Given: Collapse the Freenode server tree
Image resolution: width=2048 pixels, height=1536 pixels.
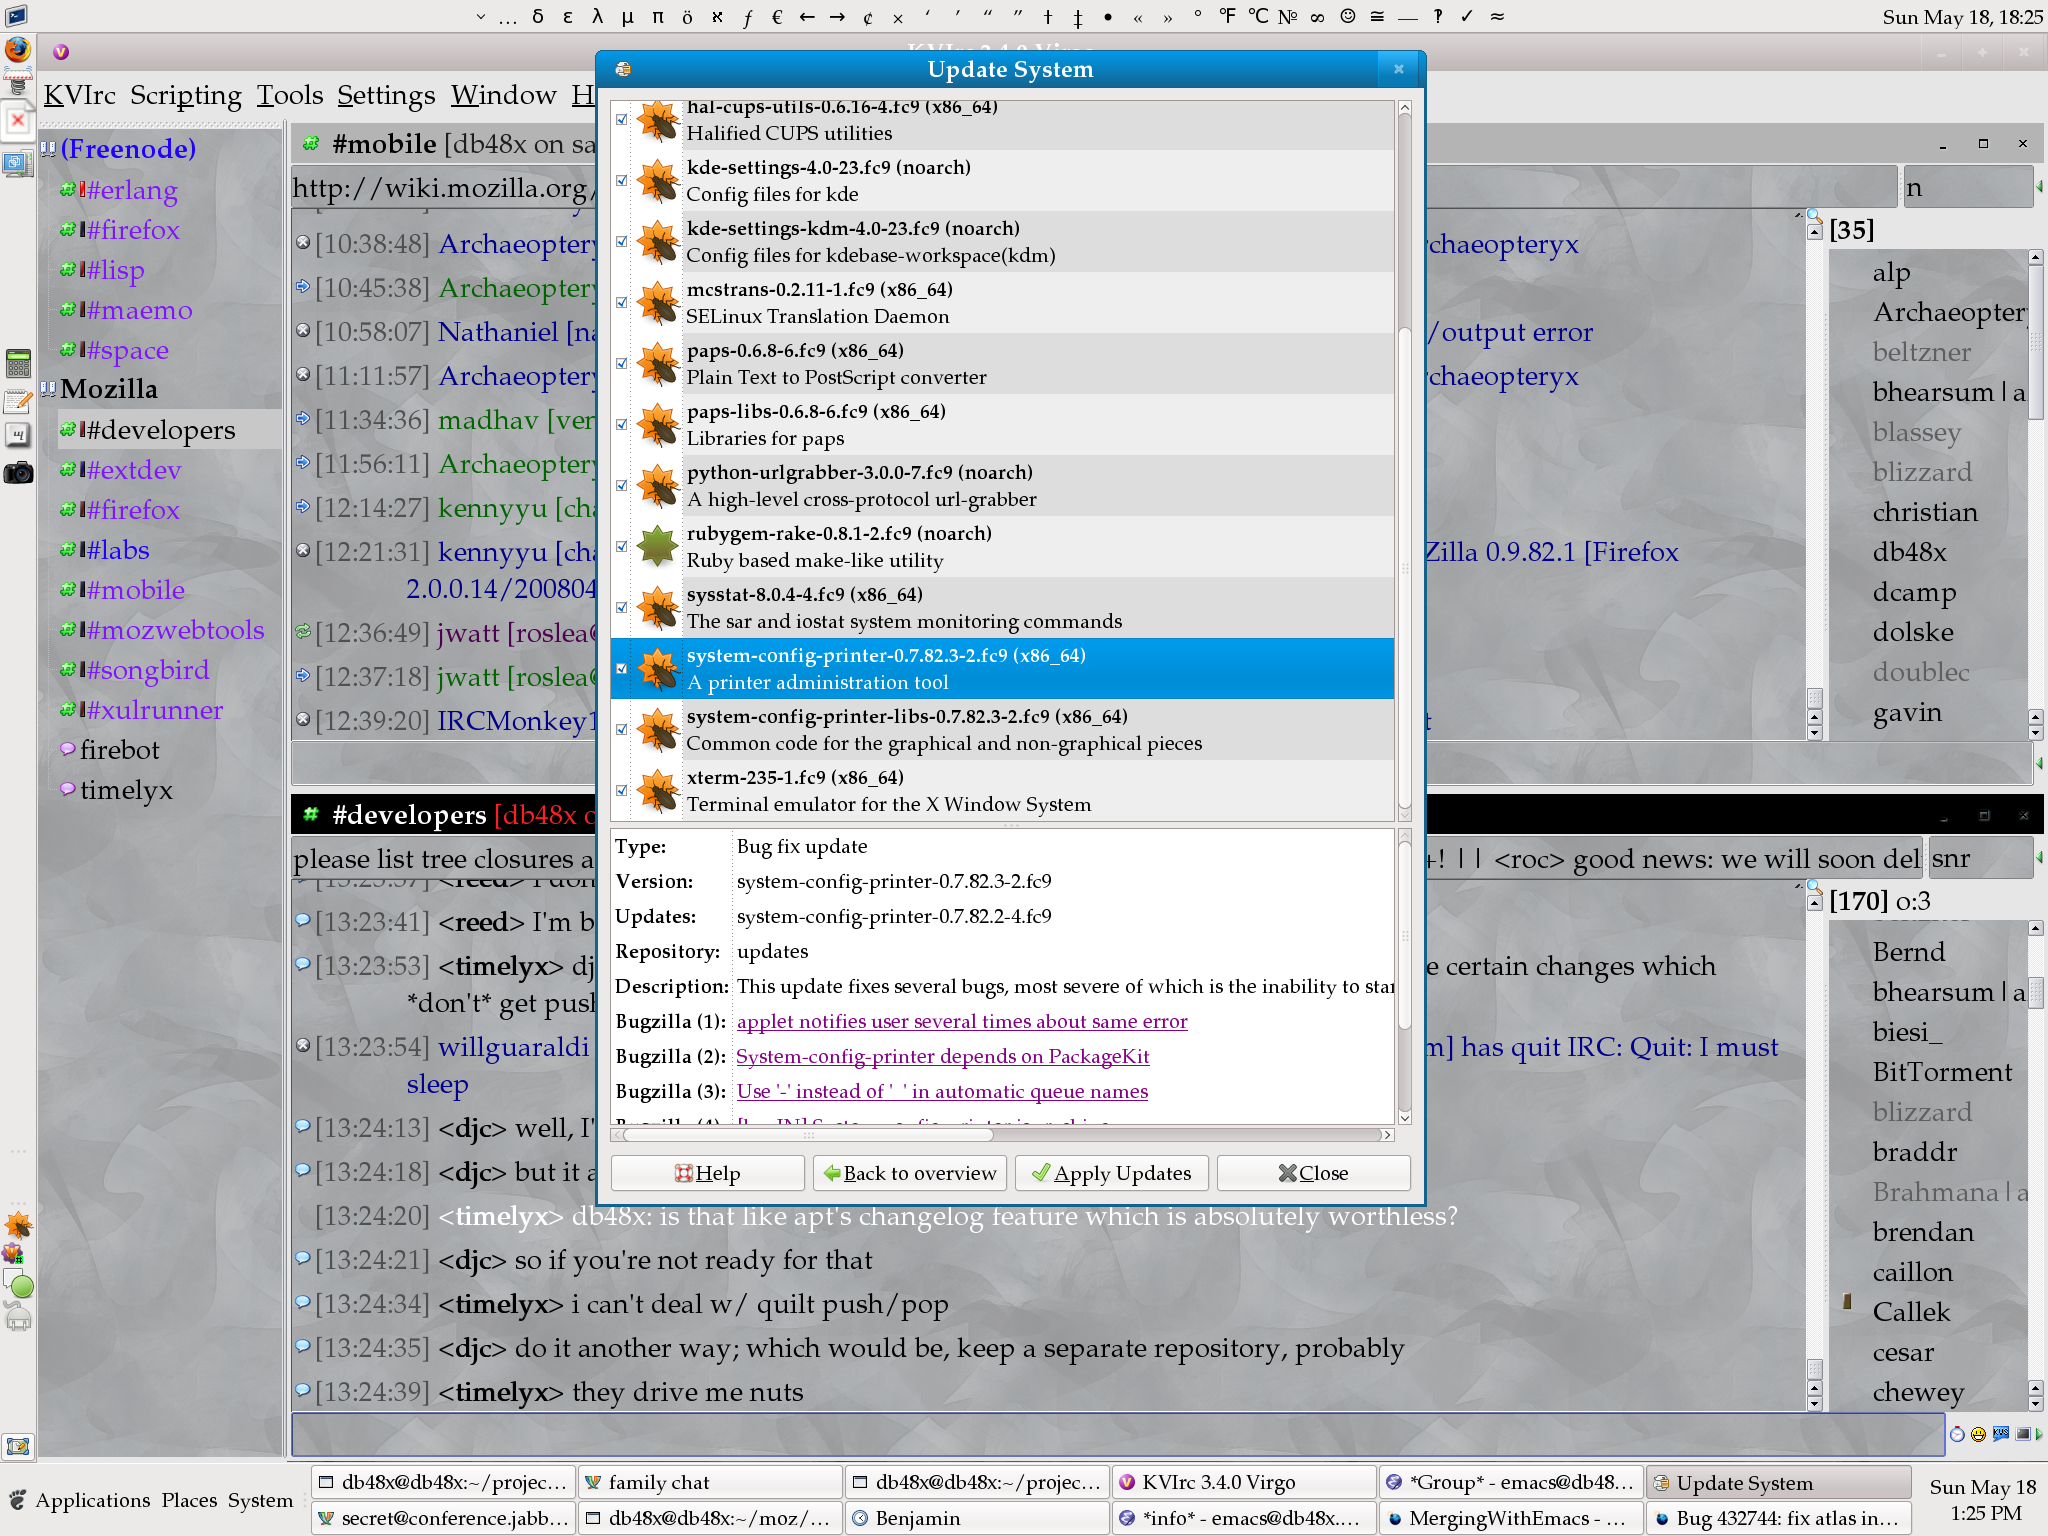Looking at the screenshot, I should click(48, 148).
